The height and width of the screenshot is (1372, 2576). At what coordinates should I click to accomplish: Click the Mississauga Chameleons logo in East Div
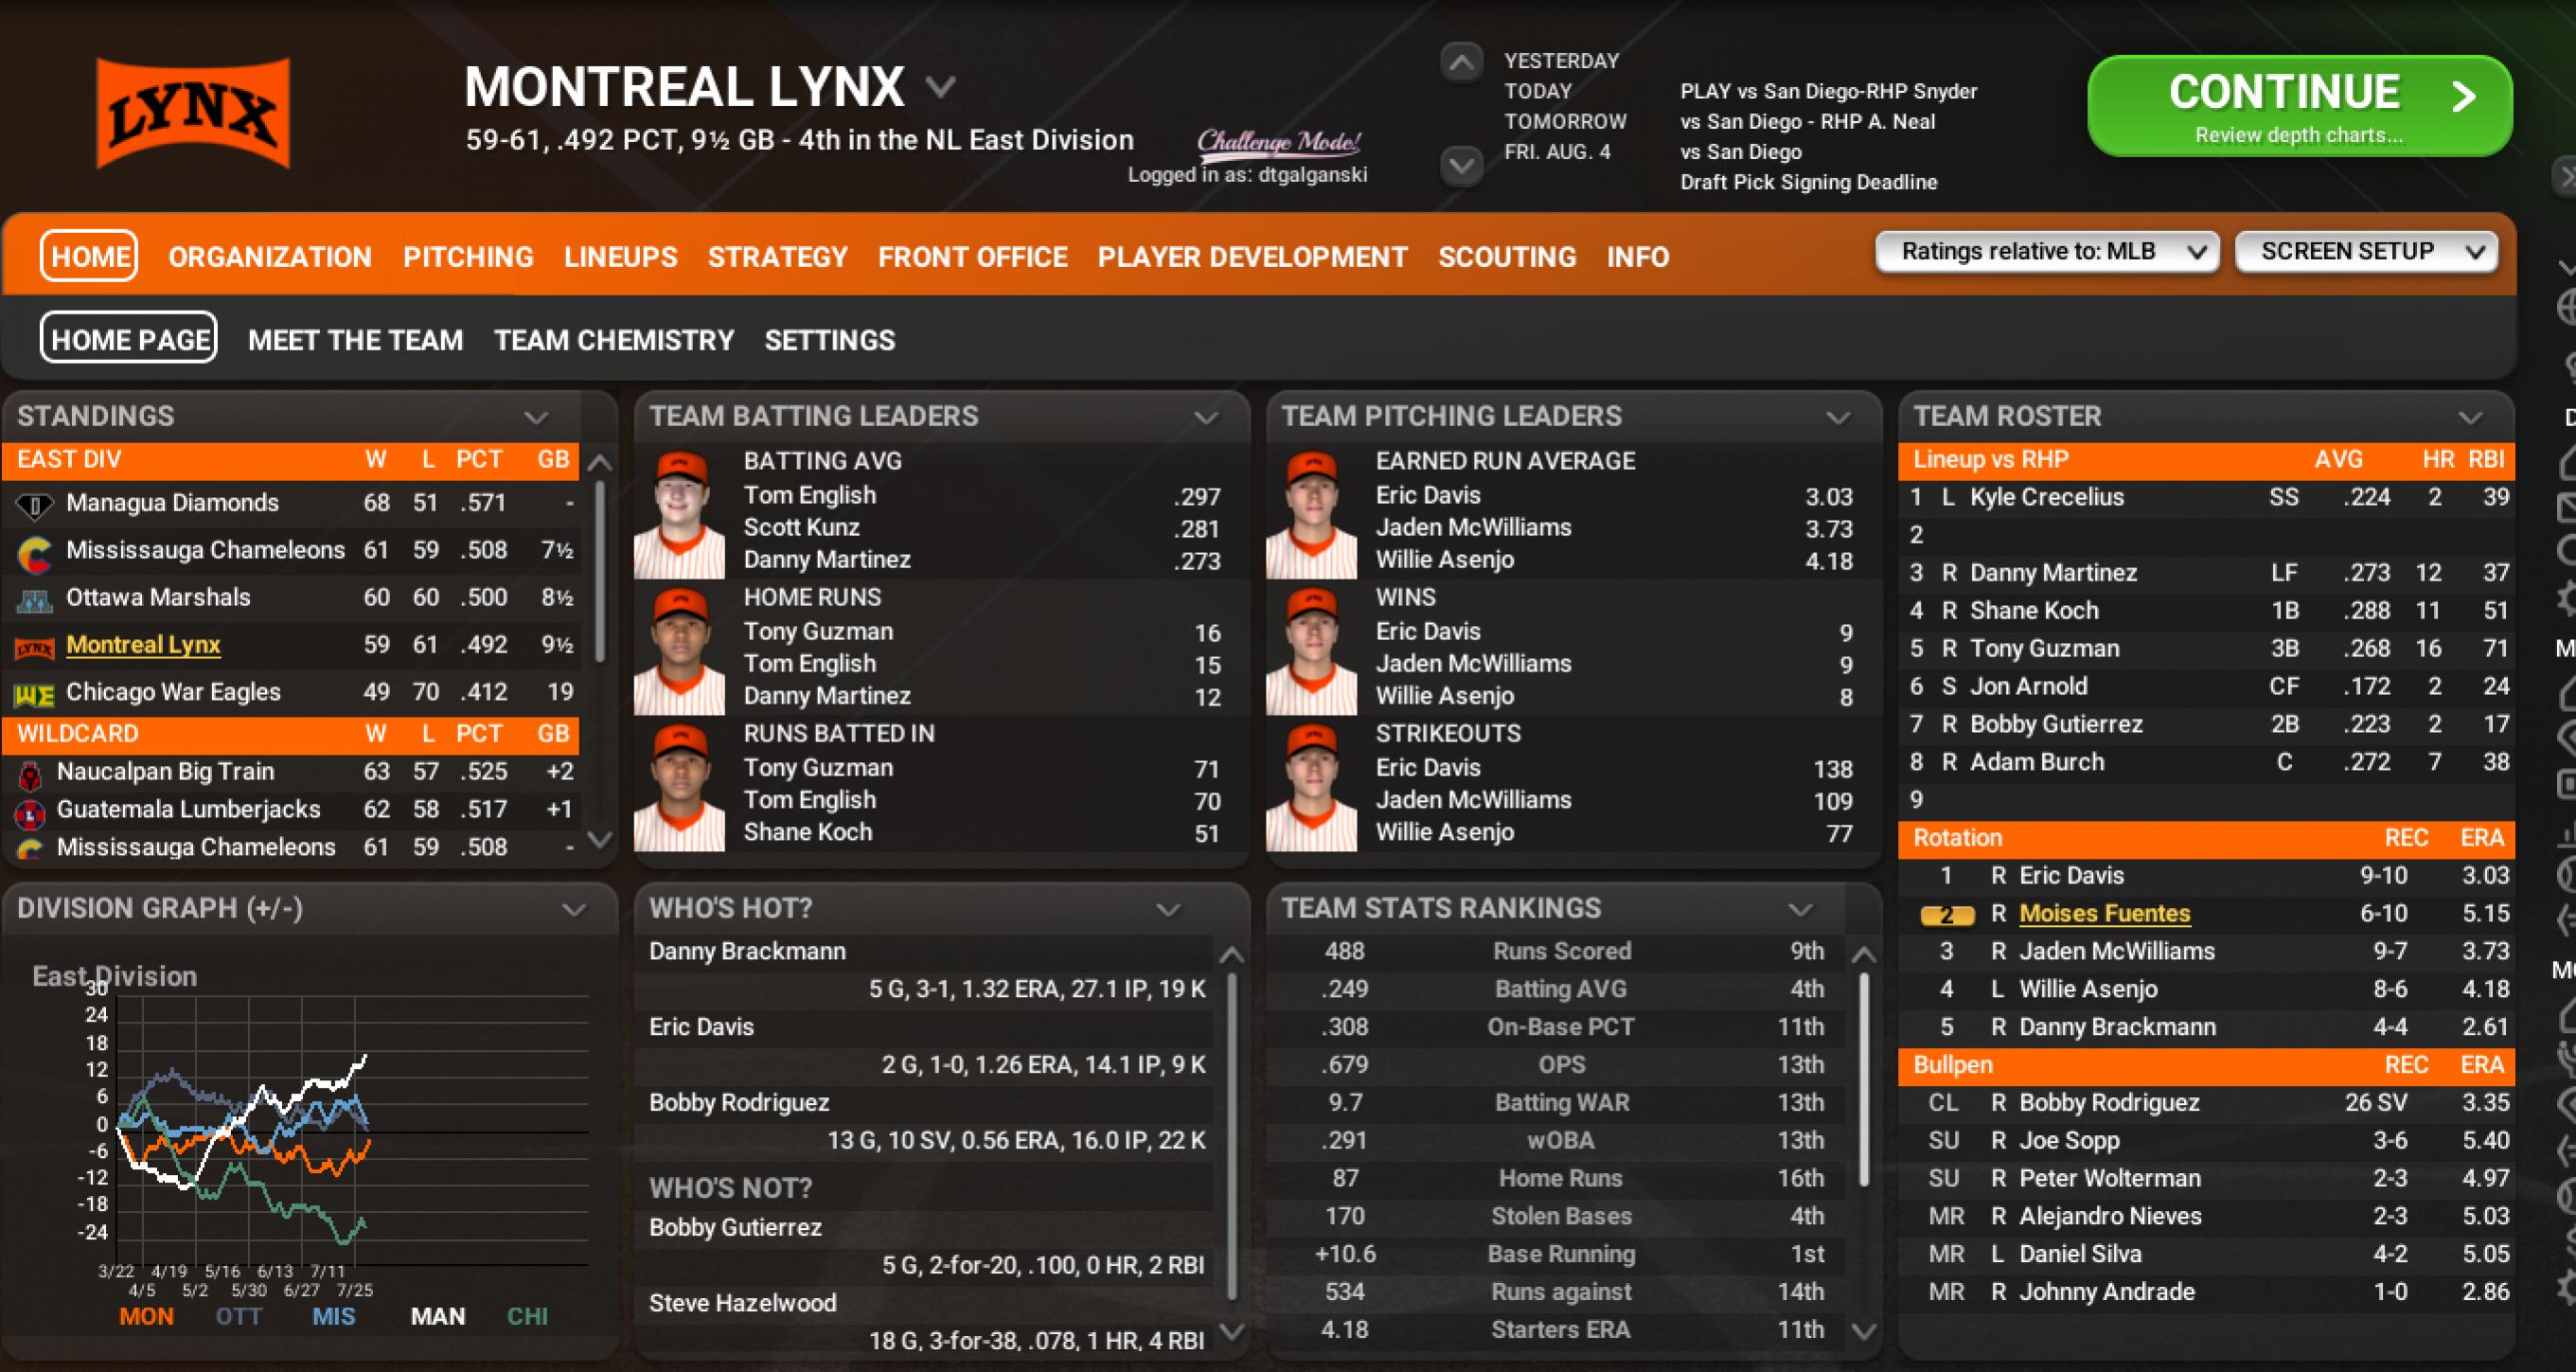click(x=35, y=552)
